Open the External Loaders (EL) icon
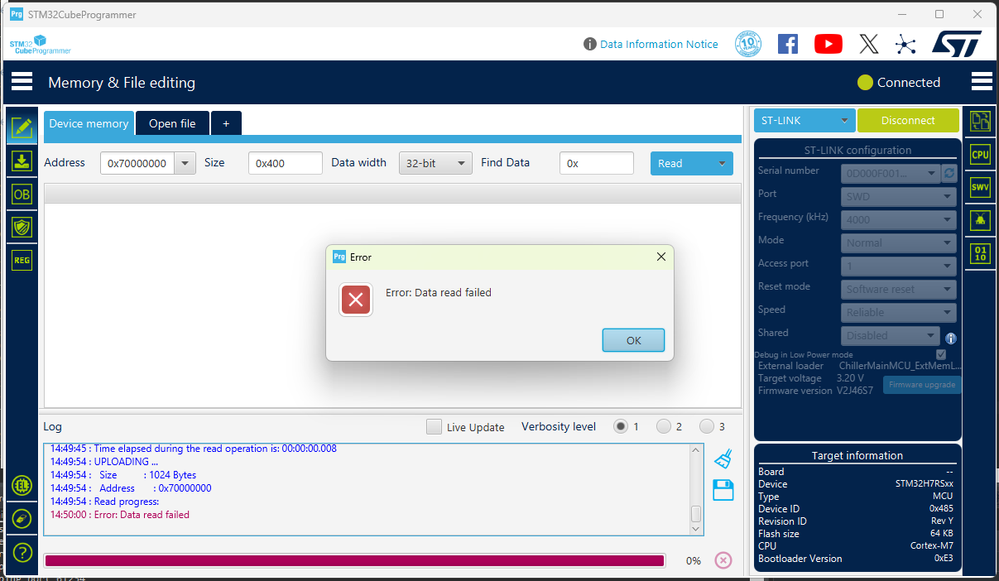Image resolution: width=999 pixels, height=581 pixels. [x=22, y=485]
